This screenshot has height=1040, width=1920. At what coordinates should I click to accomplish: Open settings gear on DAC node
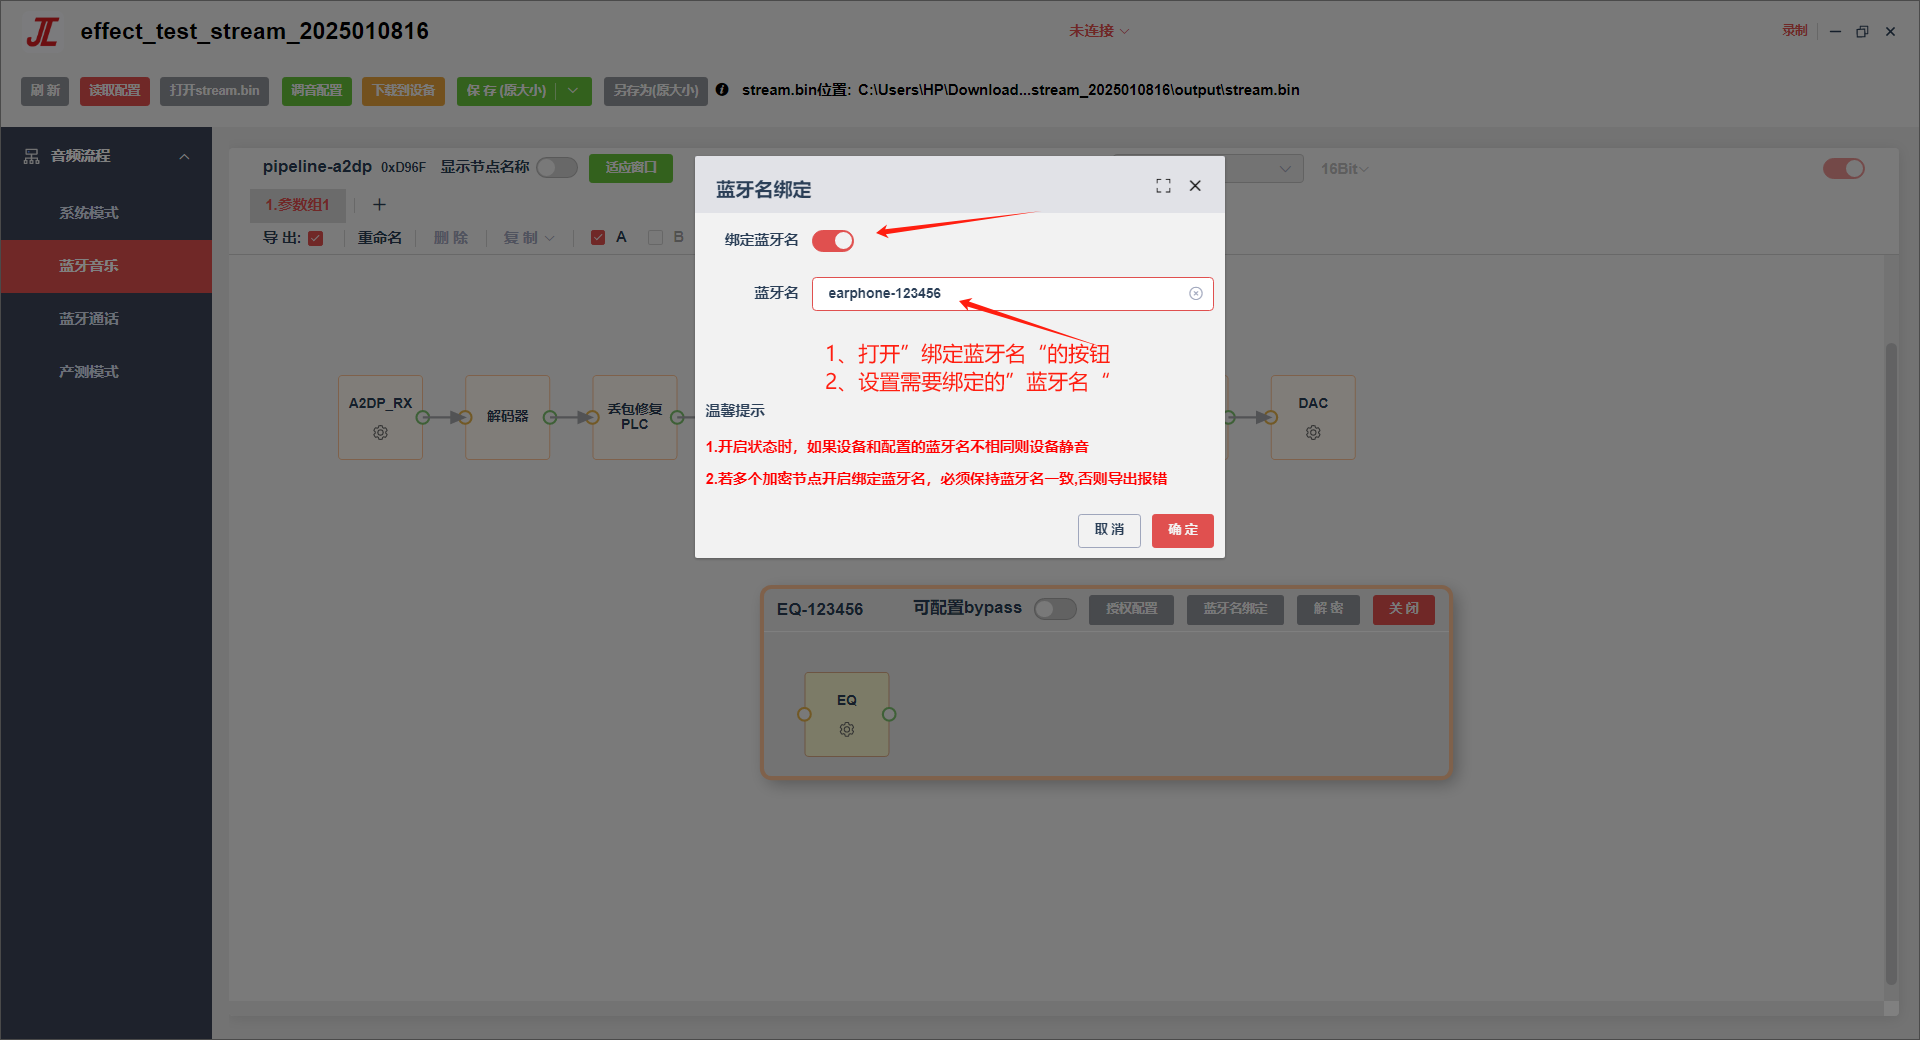point(1313,433)
